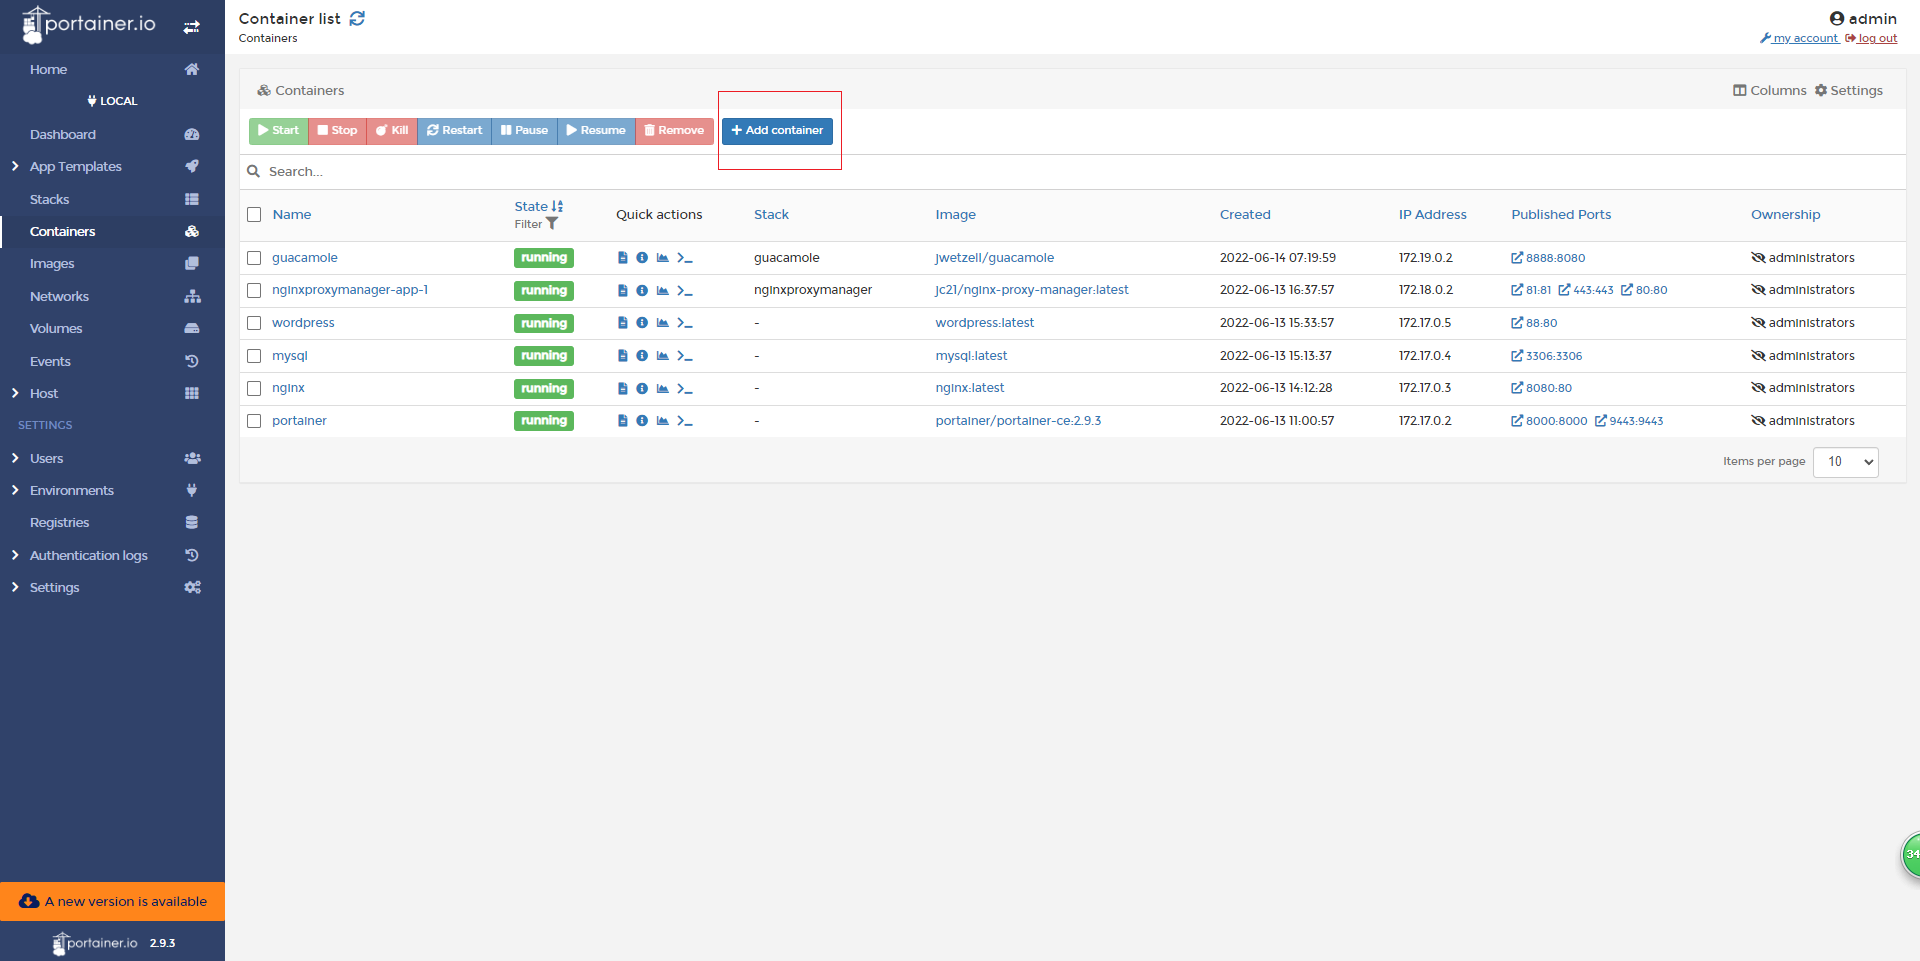Viewport: 1920px width, 961px height.
Task: Open stats icon for nginx container
Action: pyautogui.click(x=662, y=389)
